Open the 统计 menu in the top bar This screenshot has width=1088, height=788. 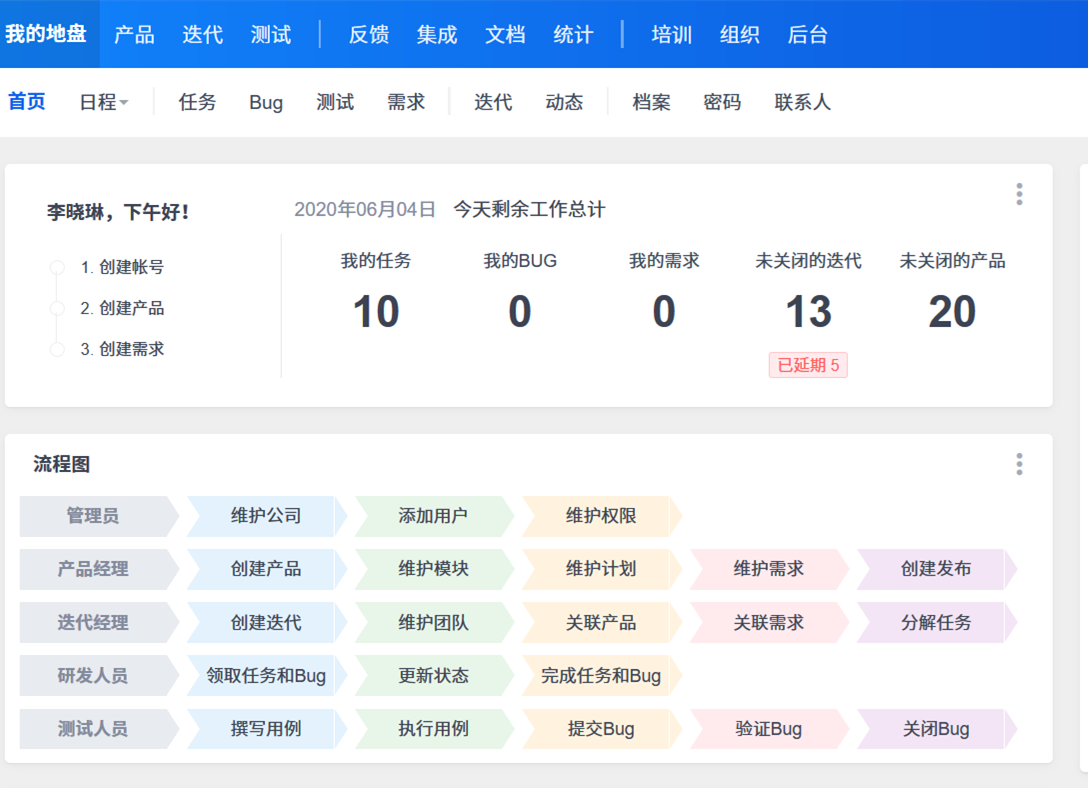pyautogui.click(x=572, y=34)
